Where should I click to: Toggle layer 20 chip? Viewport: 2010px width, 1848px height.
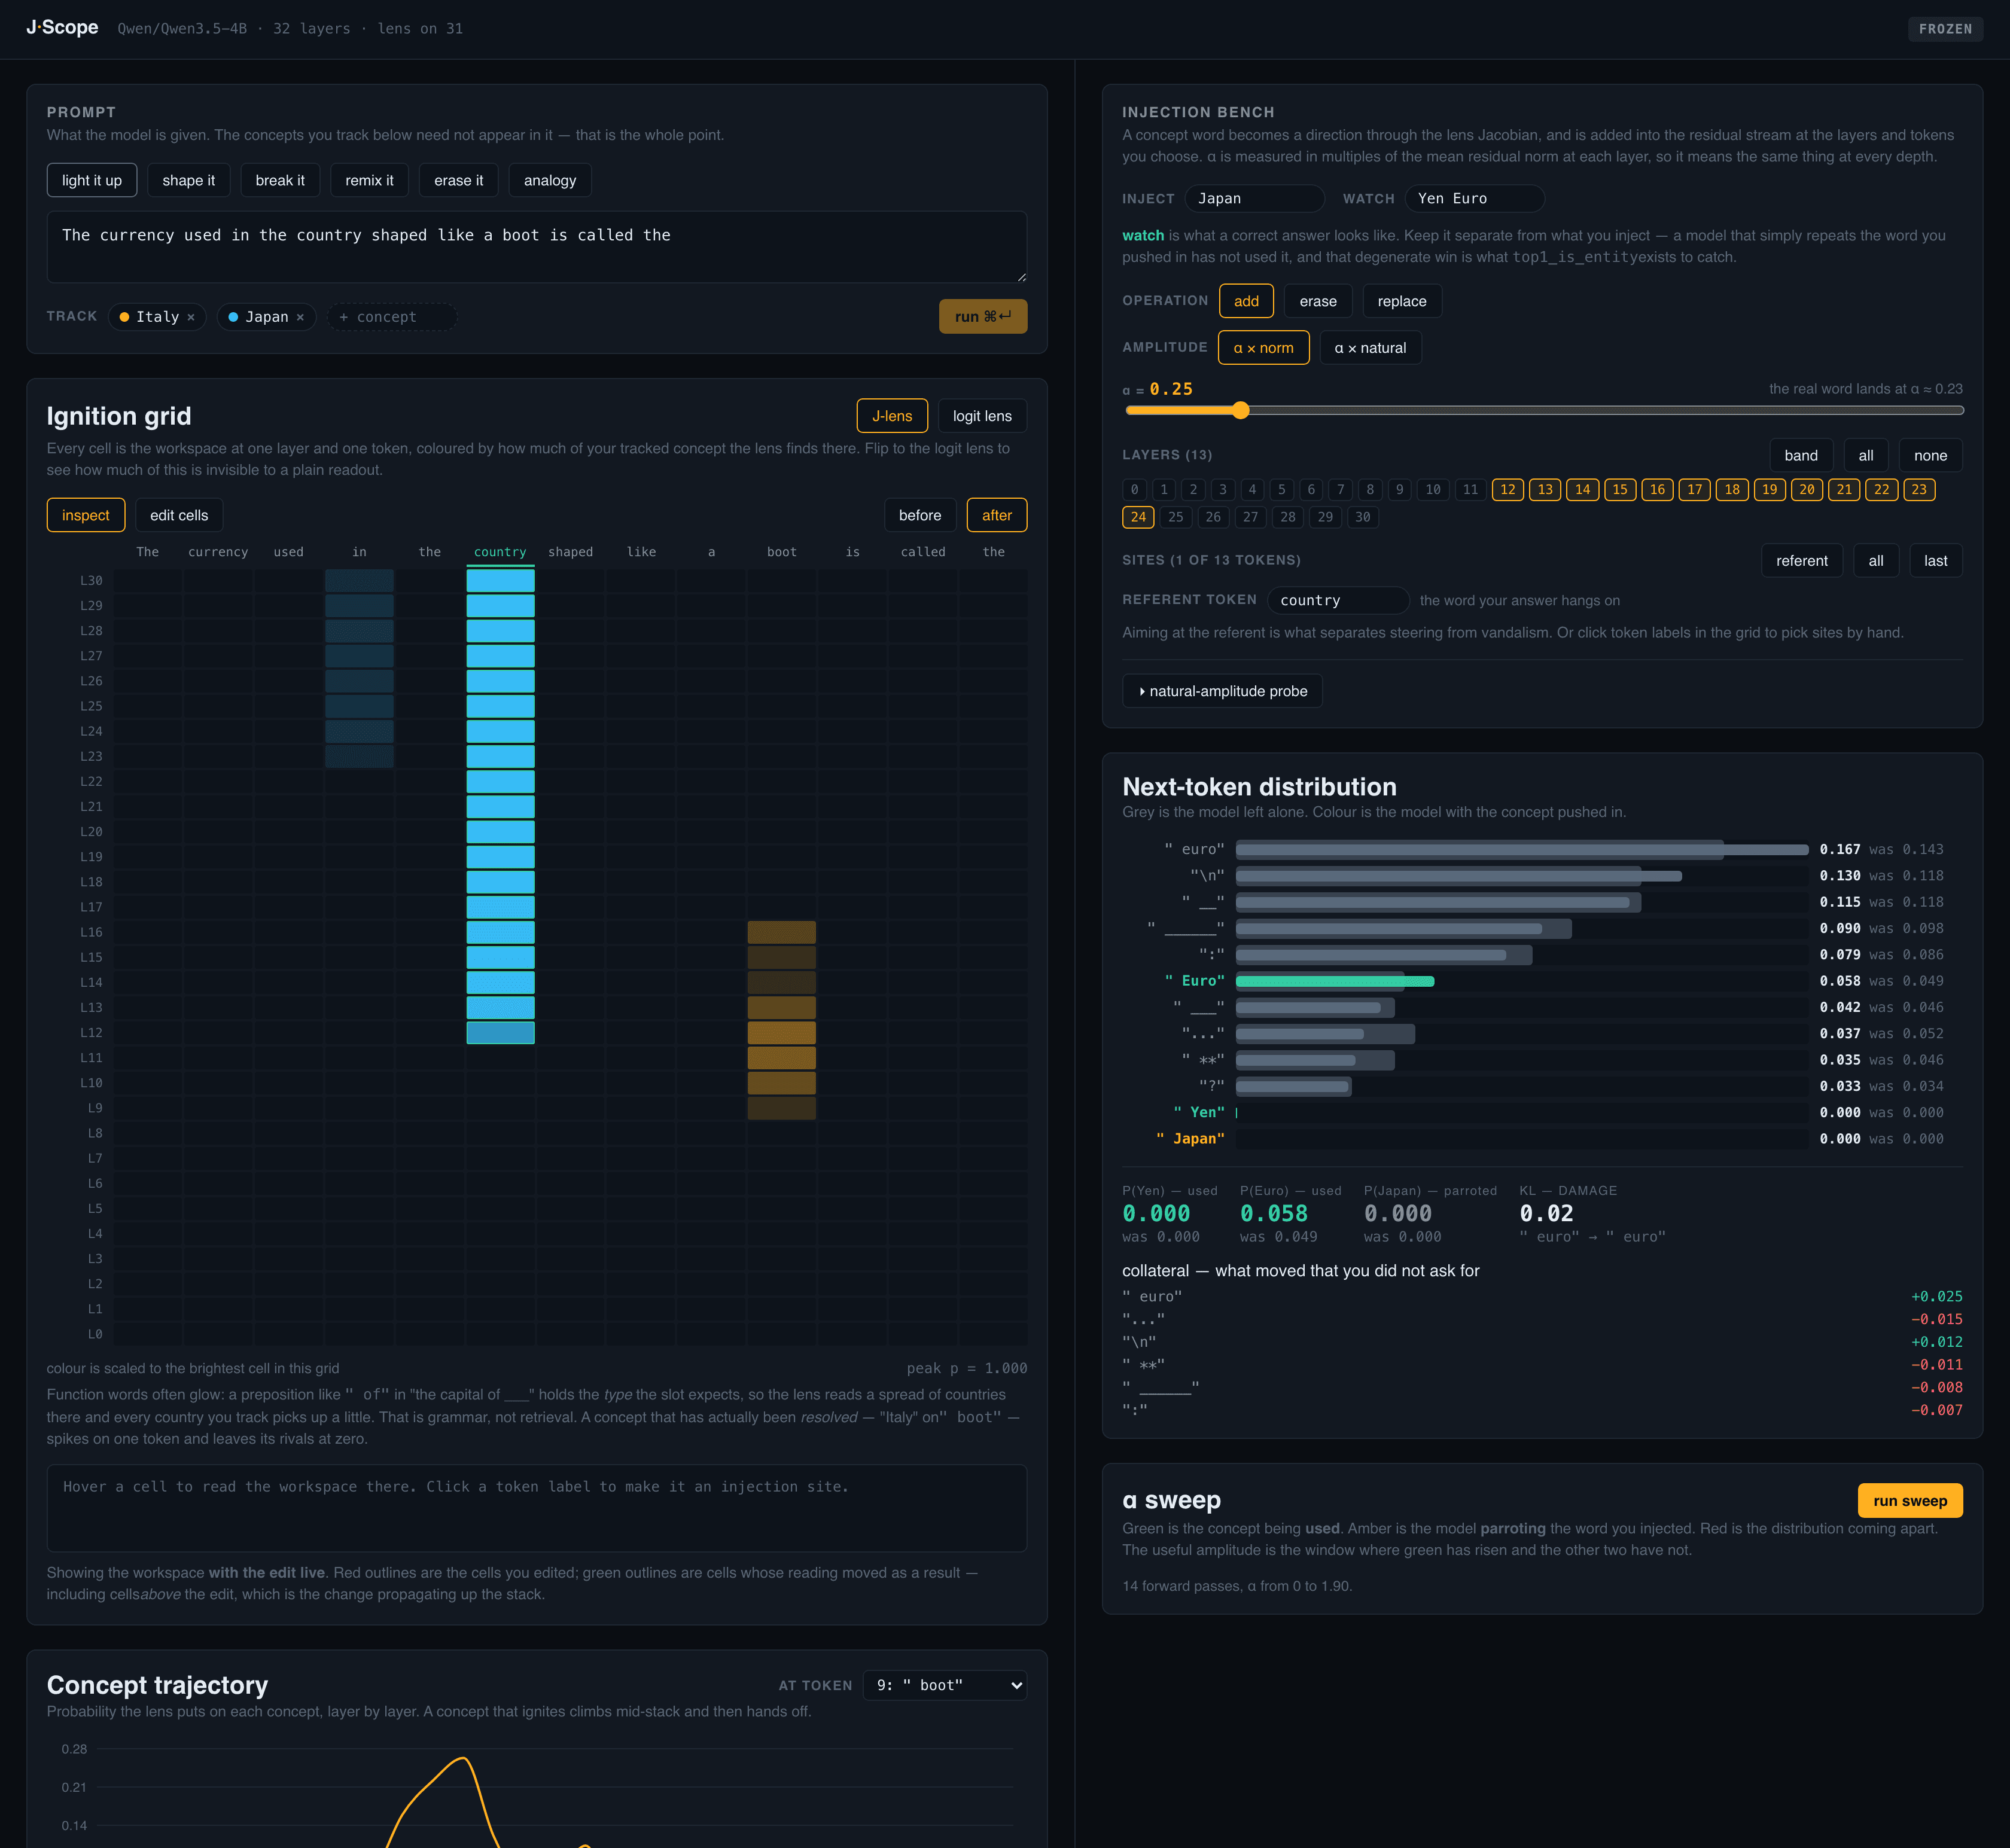pos(1806,490)
